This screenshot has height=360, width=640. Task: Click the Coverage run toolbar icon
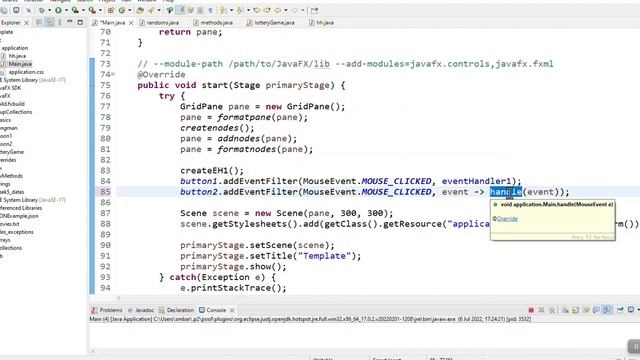tap(75, 10)
